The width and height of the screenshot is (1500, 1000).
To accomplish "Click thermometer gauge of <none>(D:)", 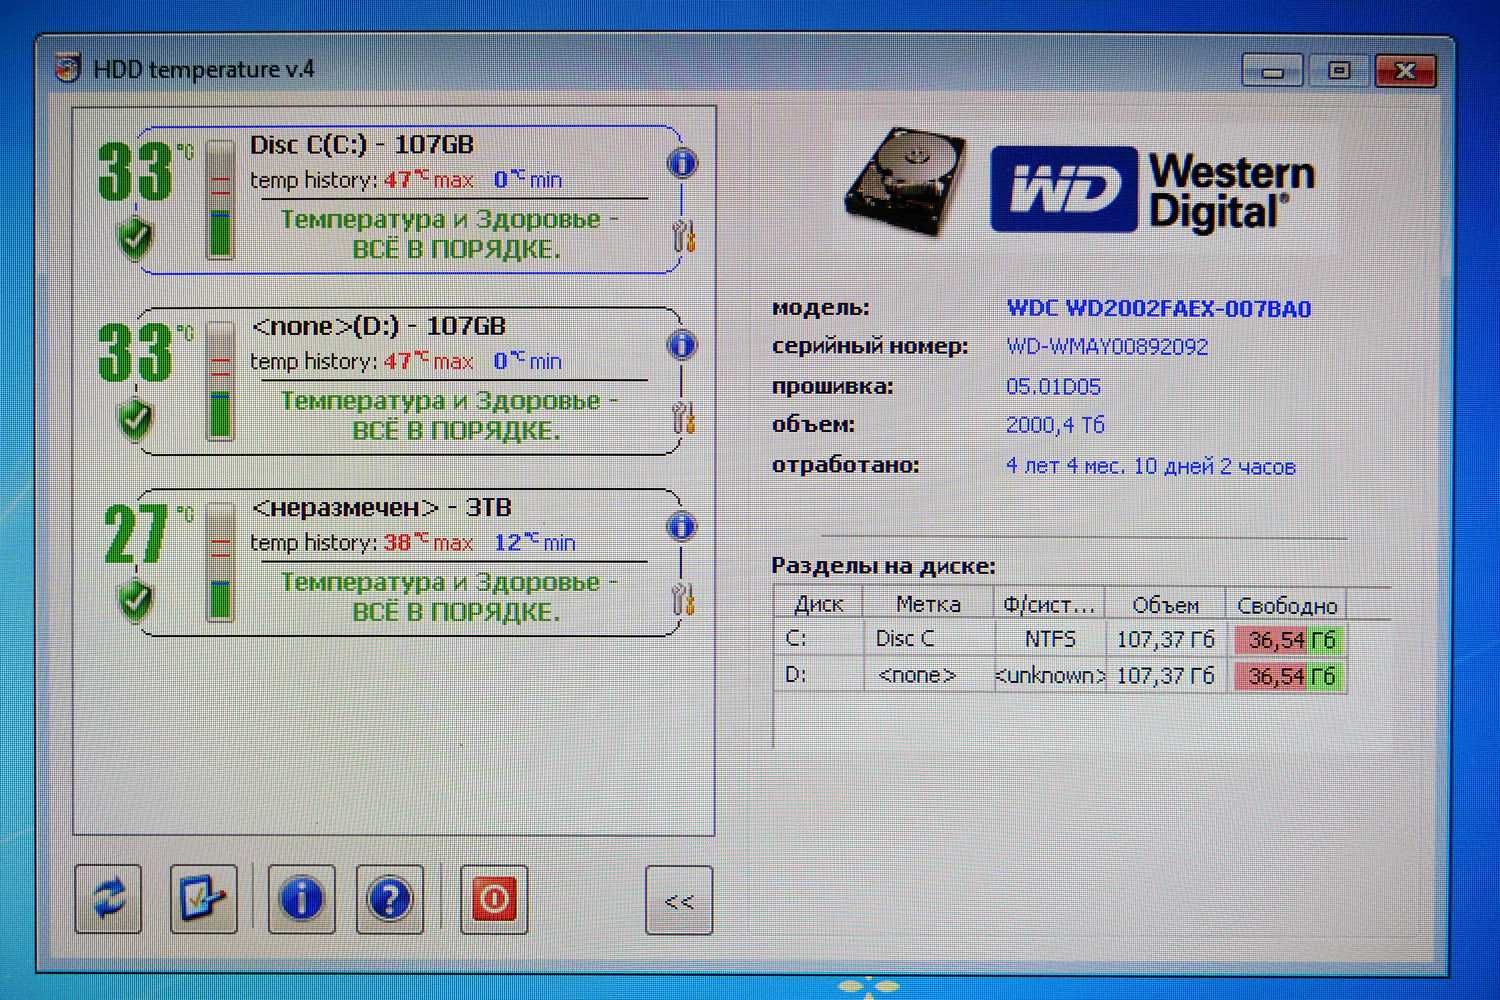I will (220, 380).
